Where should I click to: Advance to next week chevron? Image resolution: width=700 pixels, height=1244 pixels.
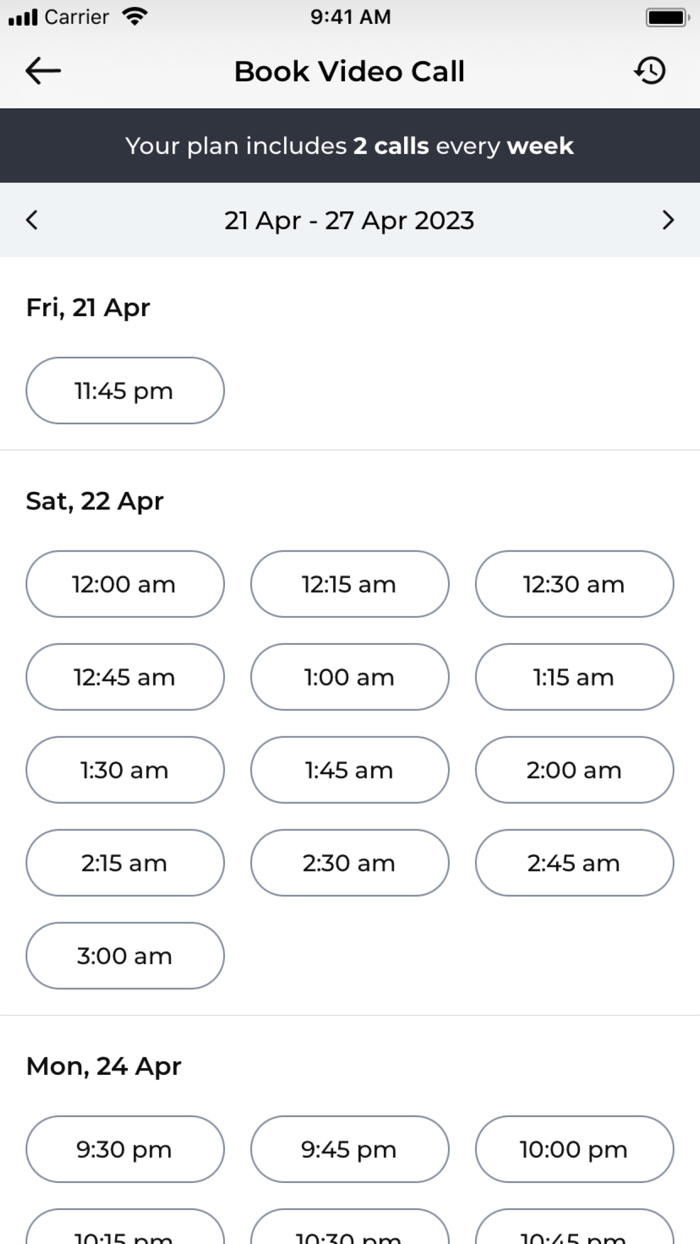(668, 220)
